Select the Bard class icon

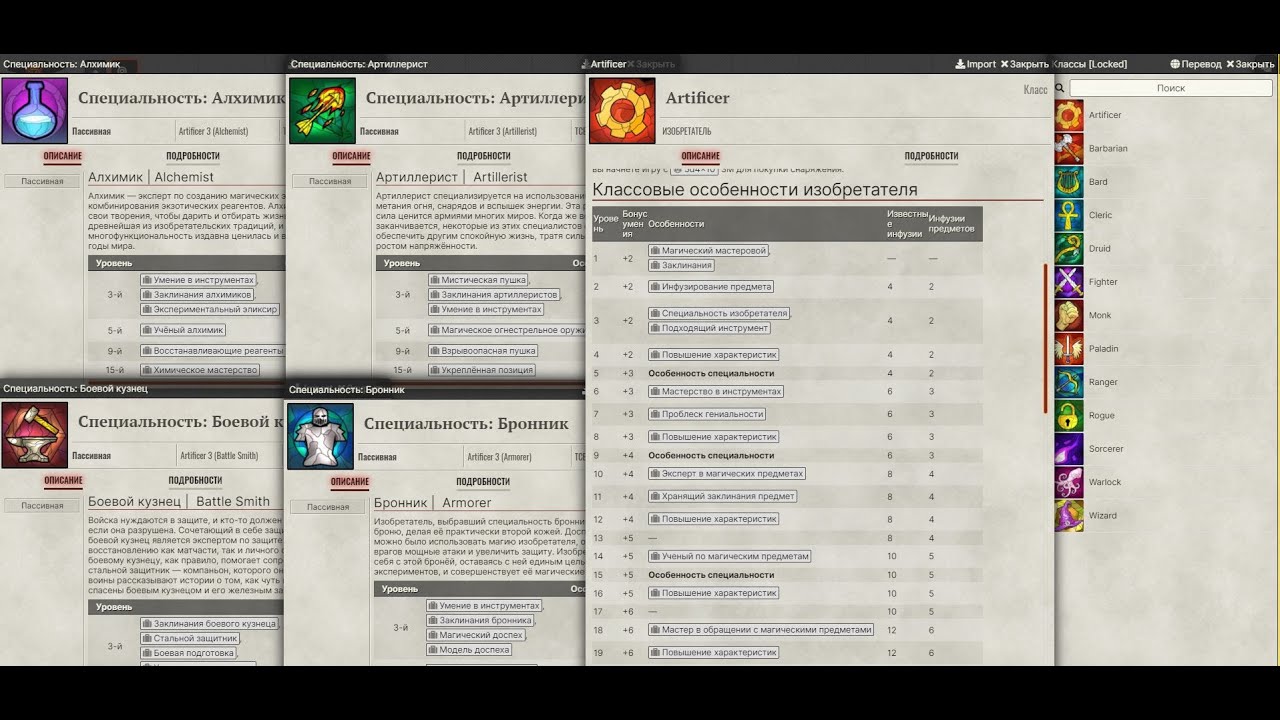coord(1069,182)
